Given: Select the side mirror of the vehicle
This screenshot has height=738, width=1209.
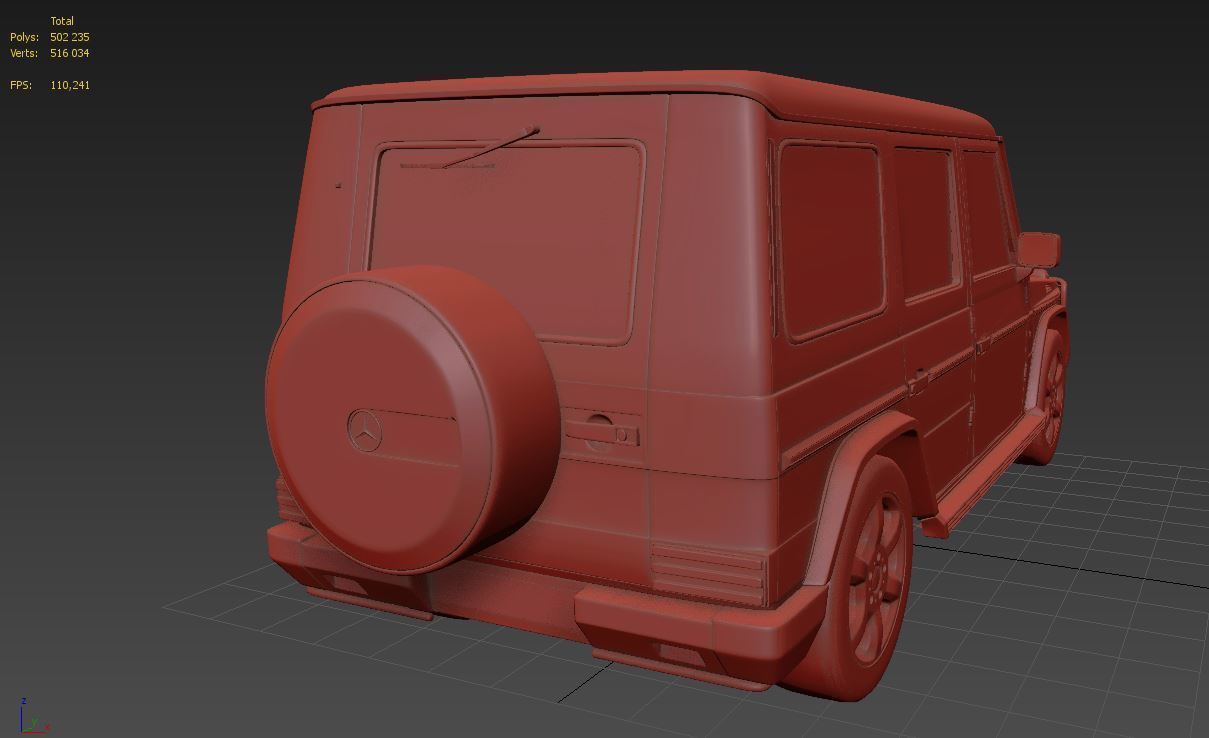Looking at the screenshot, I should [x=1039, y=249].
